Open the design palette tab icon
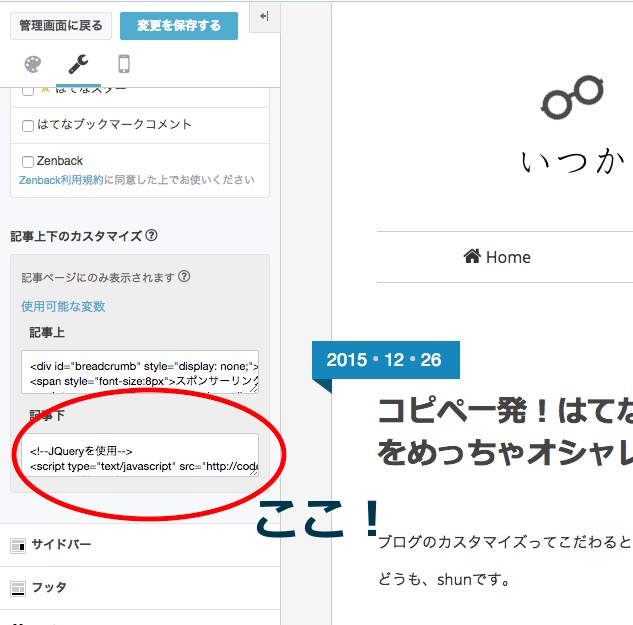This screenshot has width=633, height=625. tap(33, 64)
